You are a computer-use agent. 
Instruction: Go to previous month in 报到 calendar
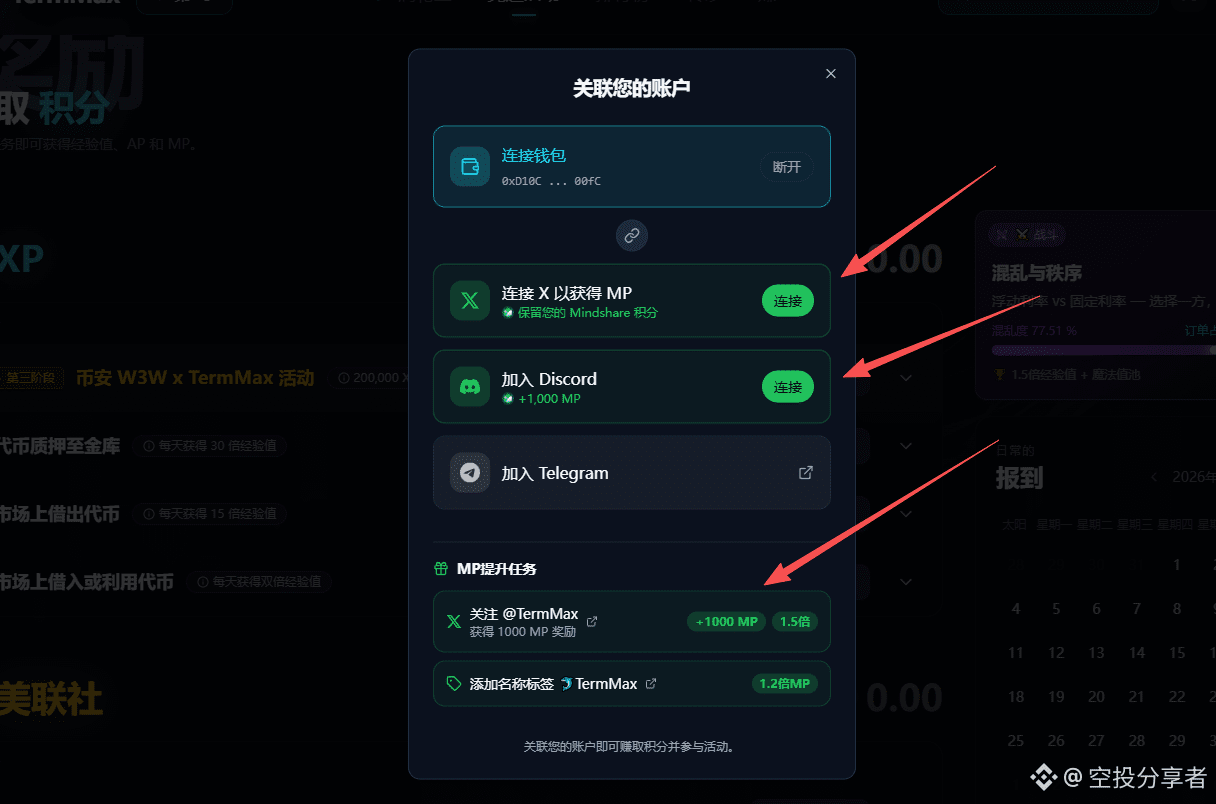coord(1155,477)
